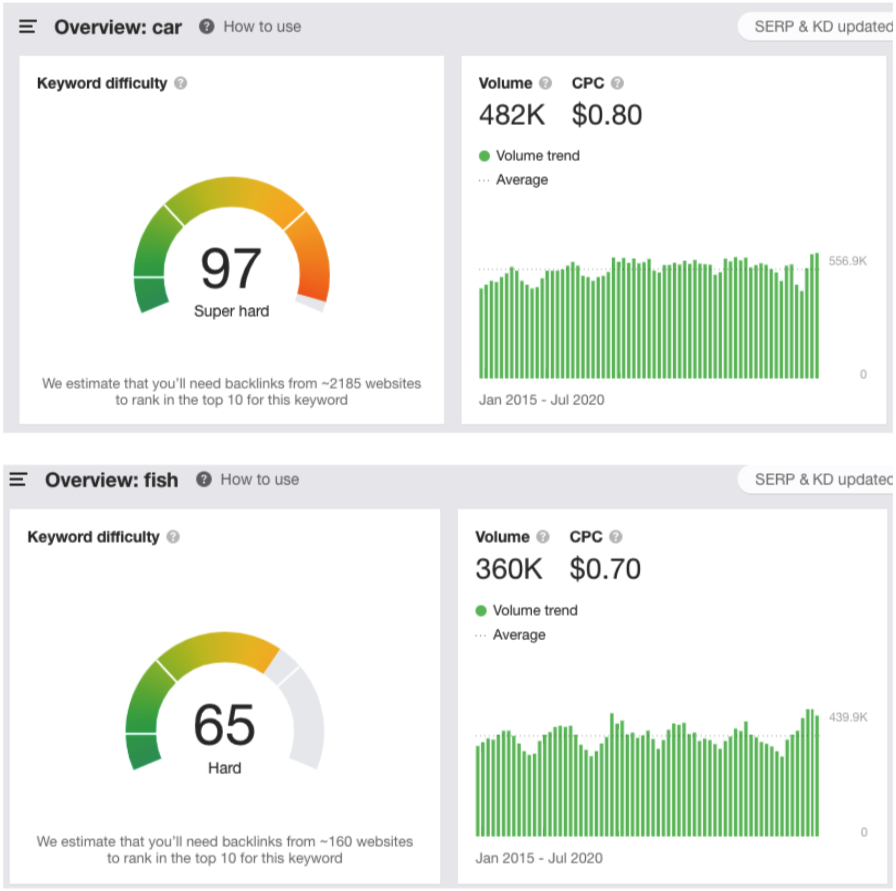This screenshot has width=896, height=891.
Task: Click CPC help icon in fish panel
Action: pos(615,537)
